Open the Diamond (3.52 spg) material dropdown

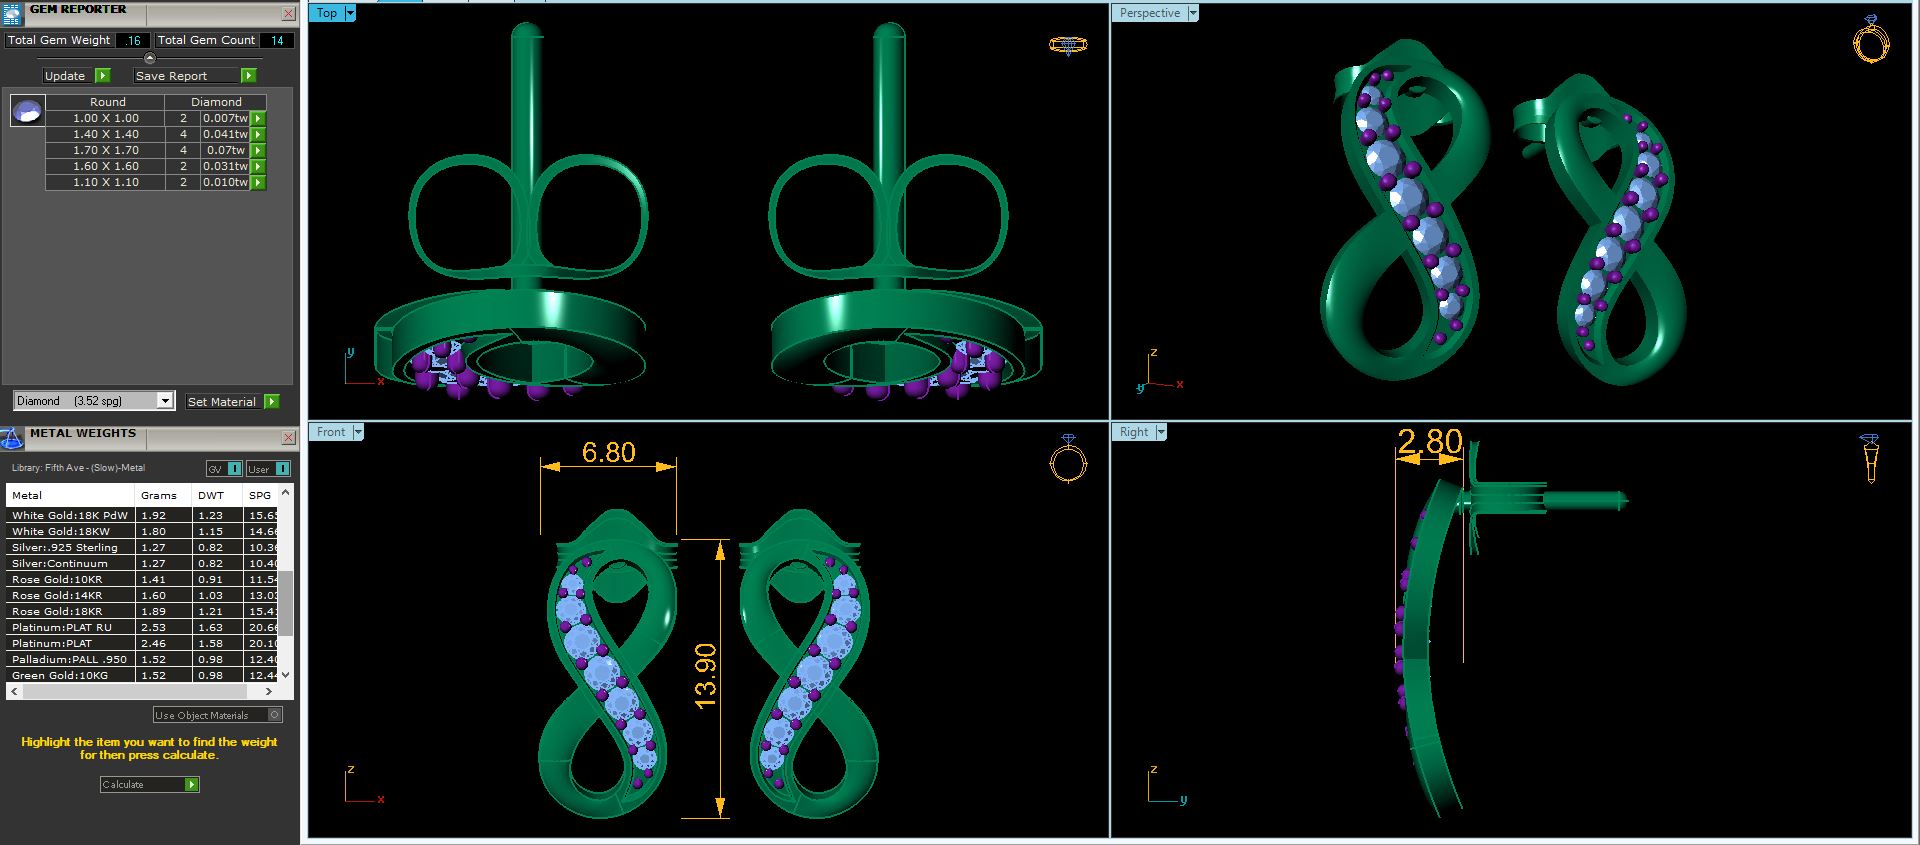[x=165, y=401]
